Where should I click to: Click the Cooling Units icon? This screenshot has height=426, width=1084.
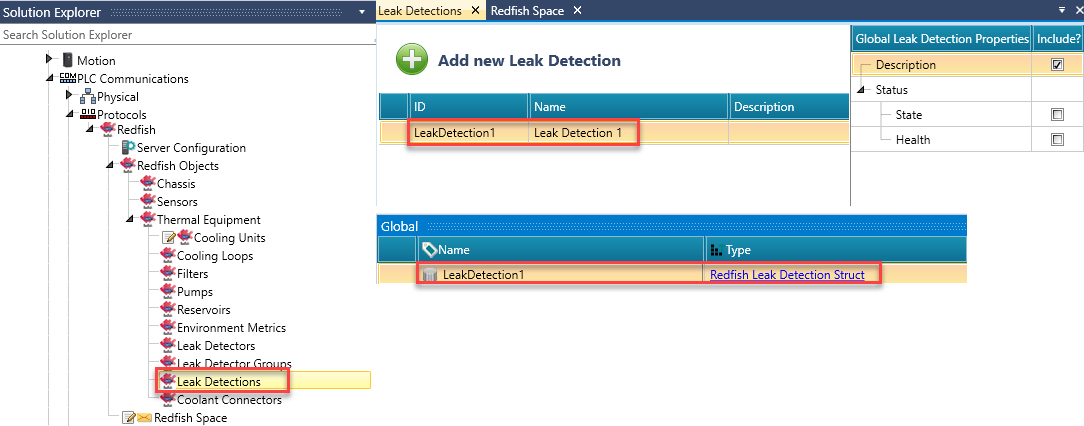pos(184,238)
